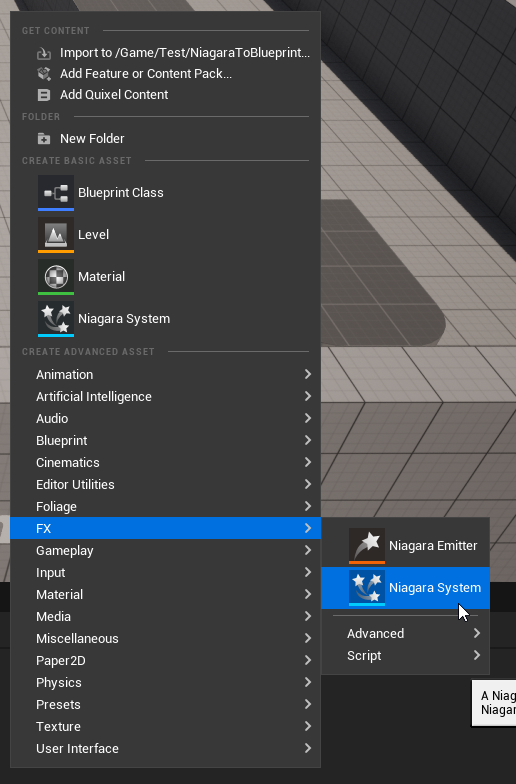Expand the Script FX submenu
Screen dimensions: 516x784
tap(406, 656)
